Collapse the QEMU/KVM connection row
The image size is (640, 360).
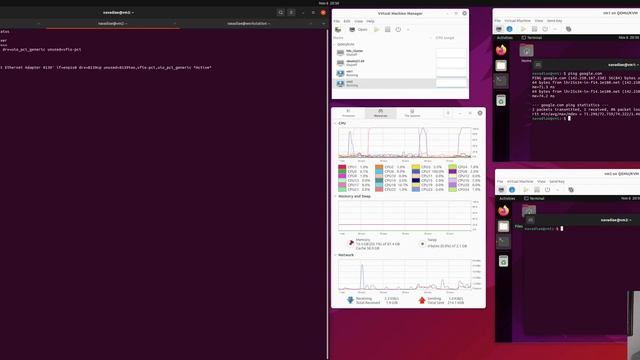tap(335, 44)
